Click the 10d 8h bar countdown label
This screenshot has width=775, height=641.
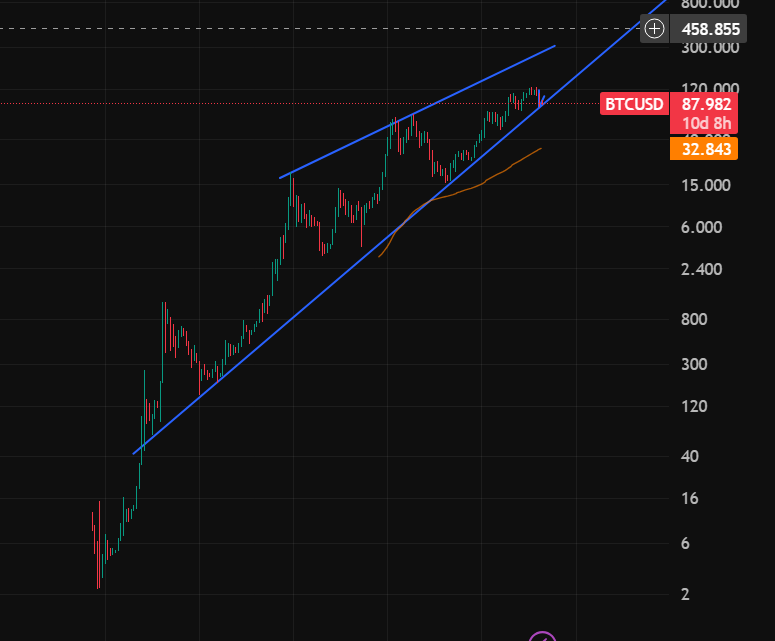pos(706,124)
